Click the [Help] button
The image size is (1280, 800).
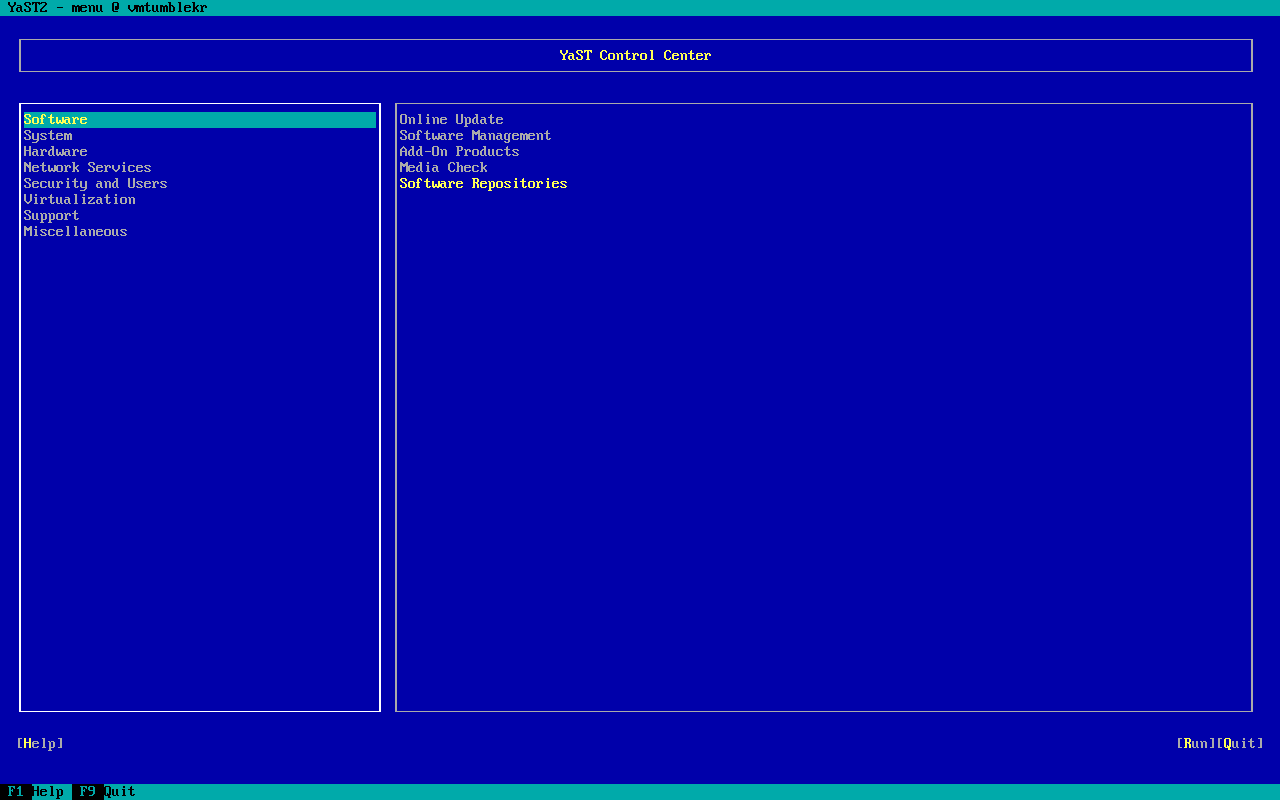click(x=40, y=744)
